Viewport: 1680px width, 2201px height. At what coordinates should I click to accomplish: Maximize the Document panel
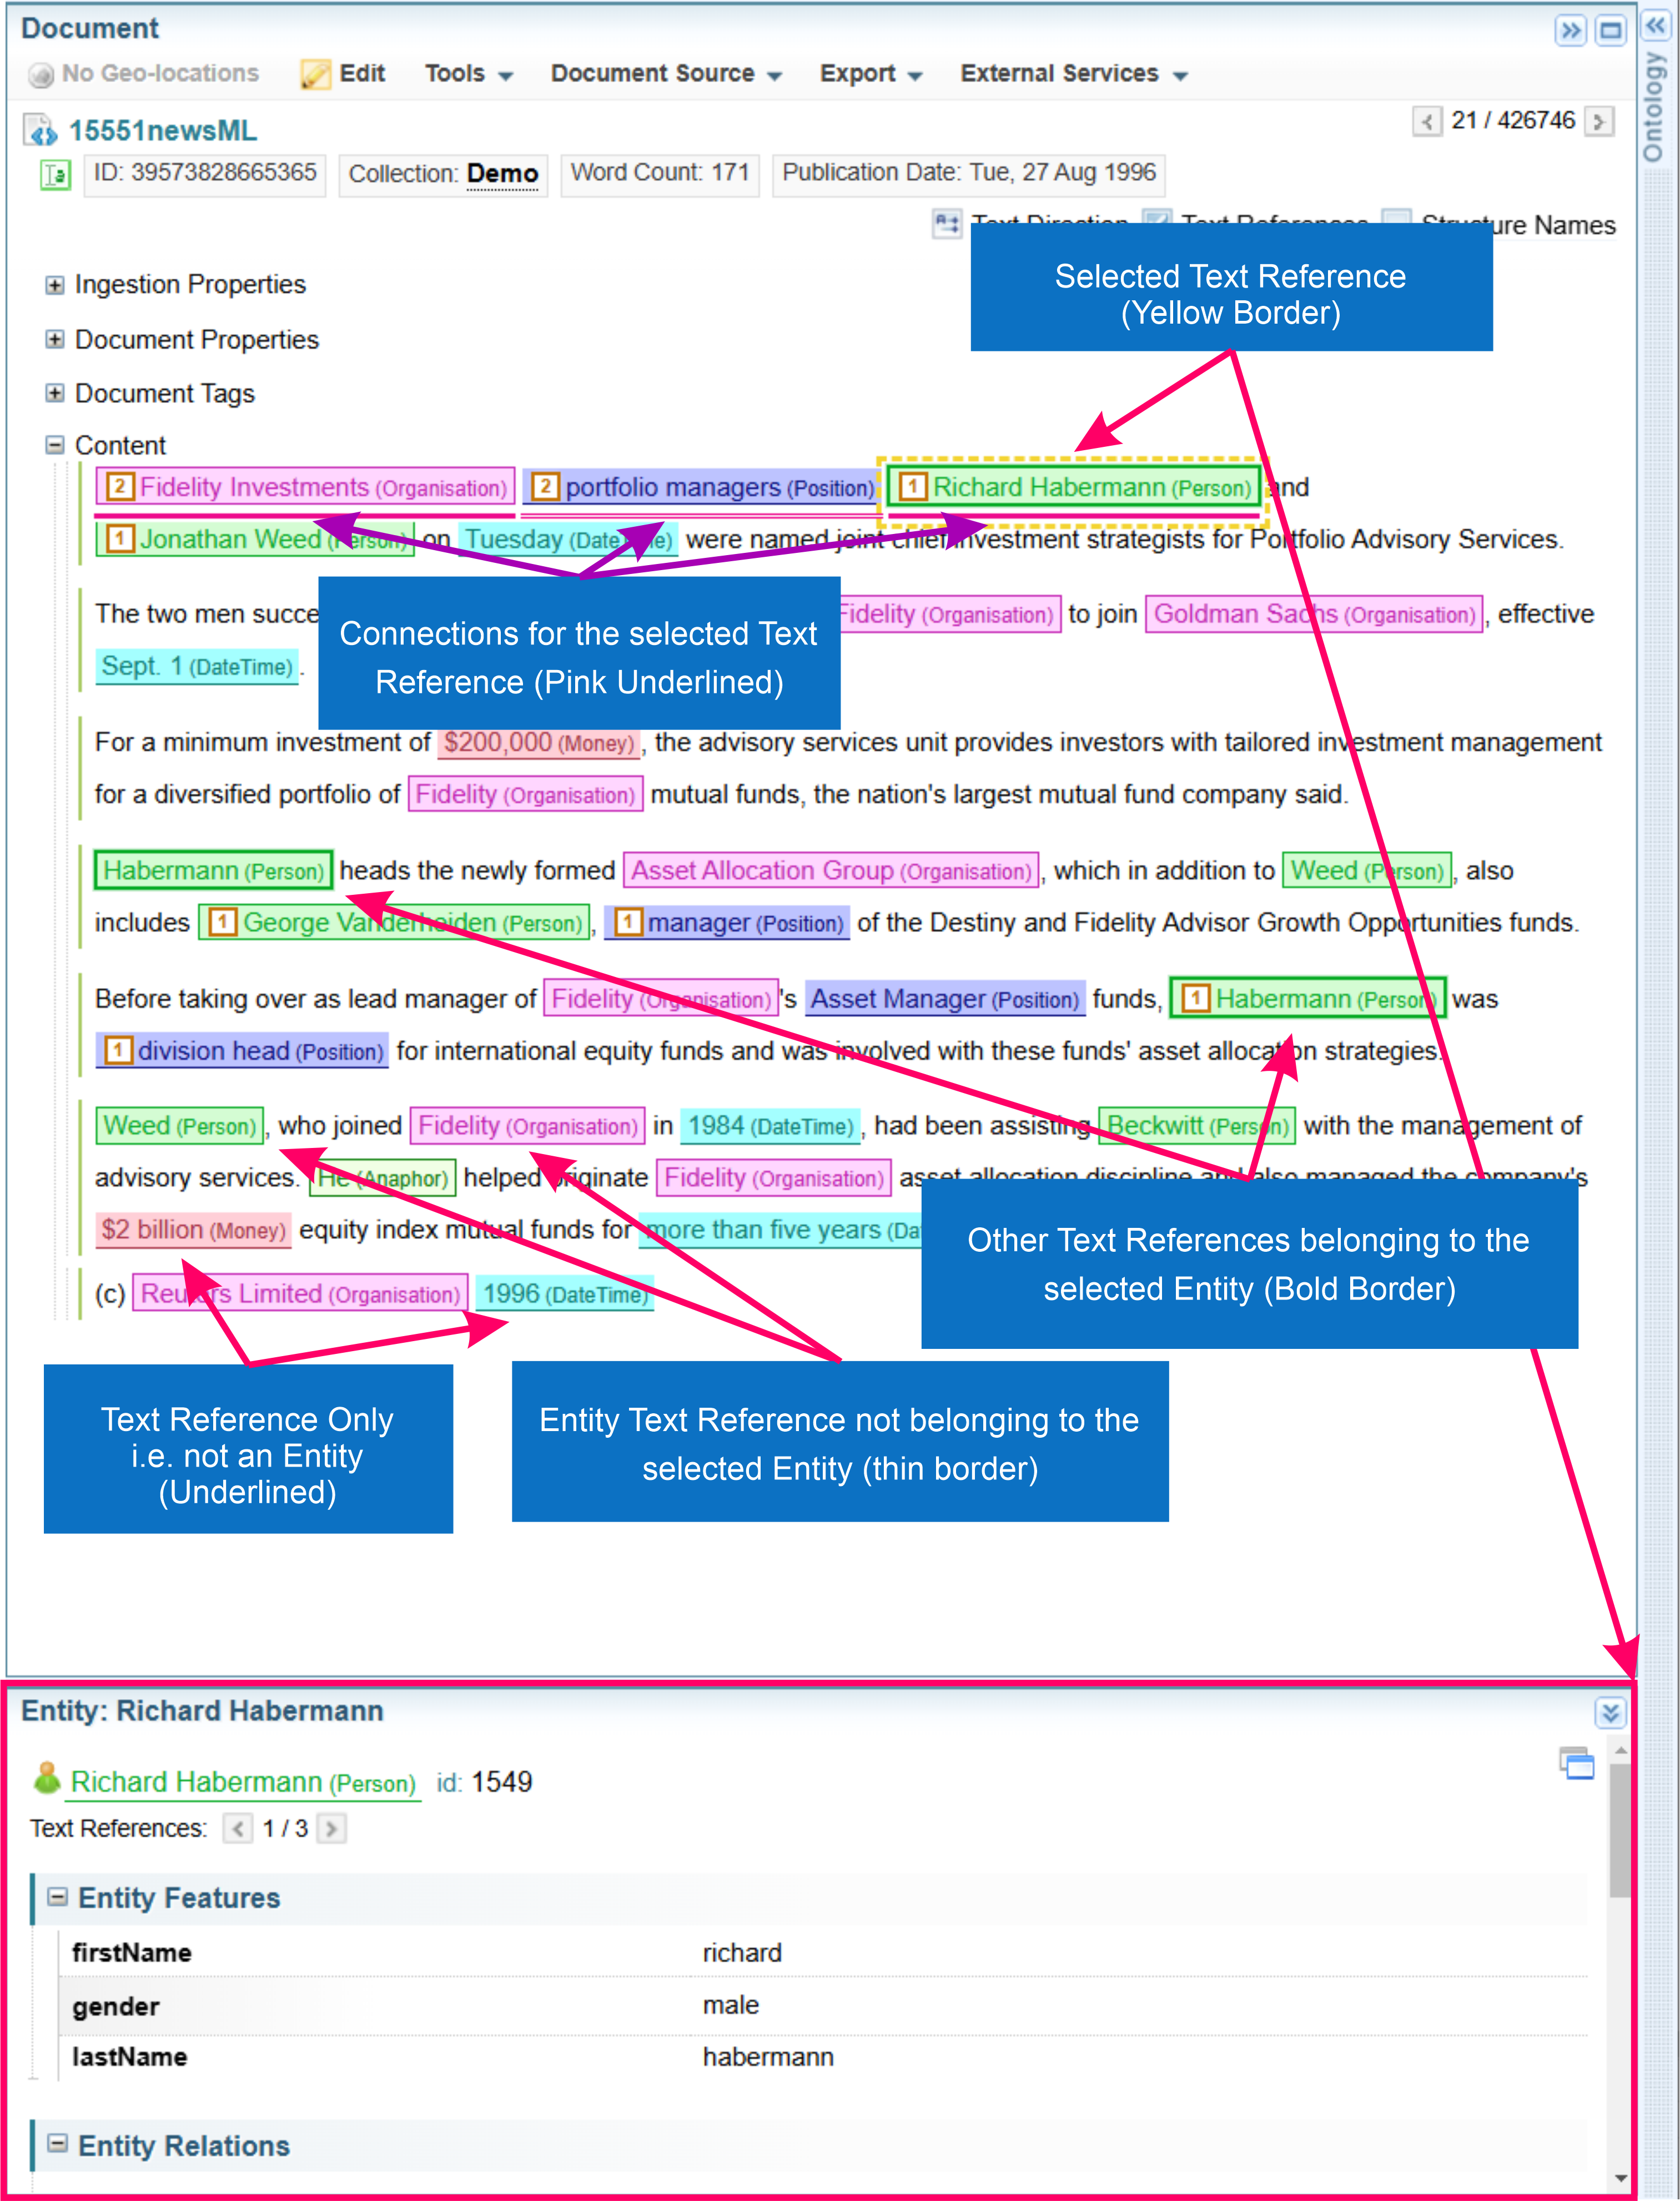coord(1610,30)
